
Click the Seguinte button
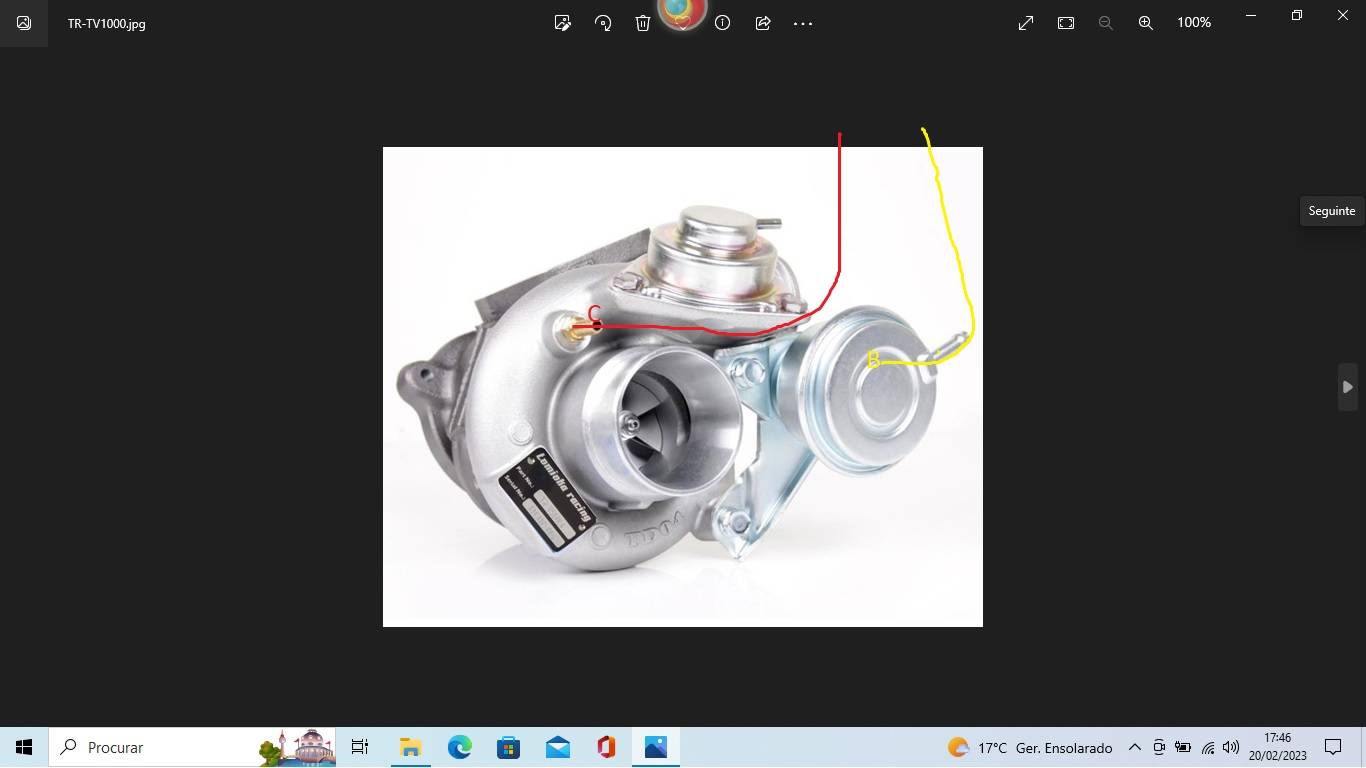tap(1331, 210)
